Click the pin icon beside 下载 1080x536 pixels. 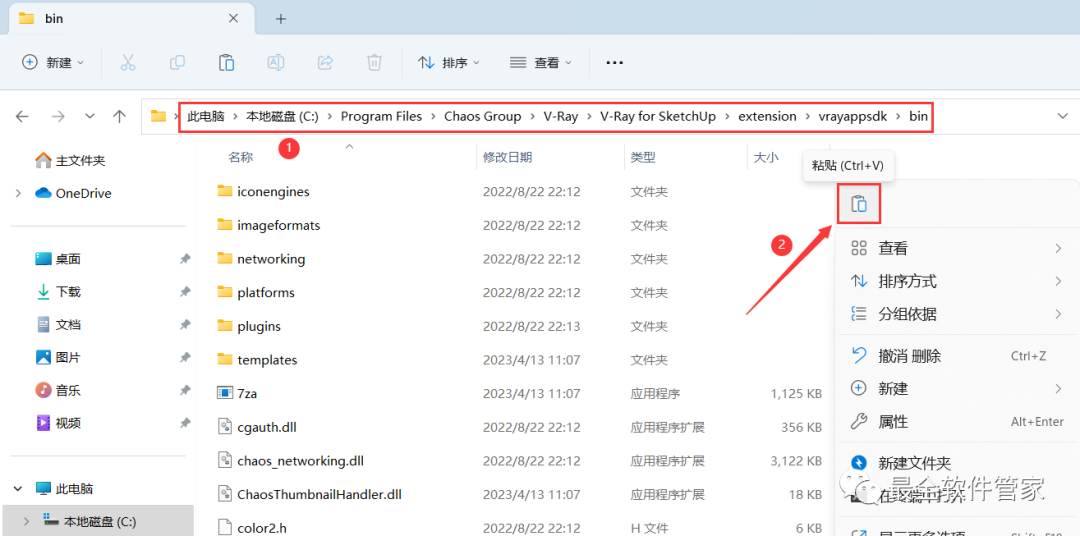tap(185, 292)
